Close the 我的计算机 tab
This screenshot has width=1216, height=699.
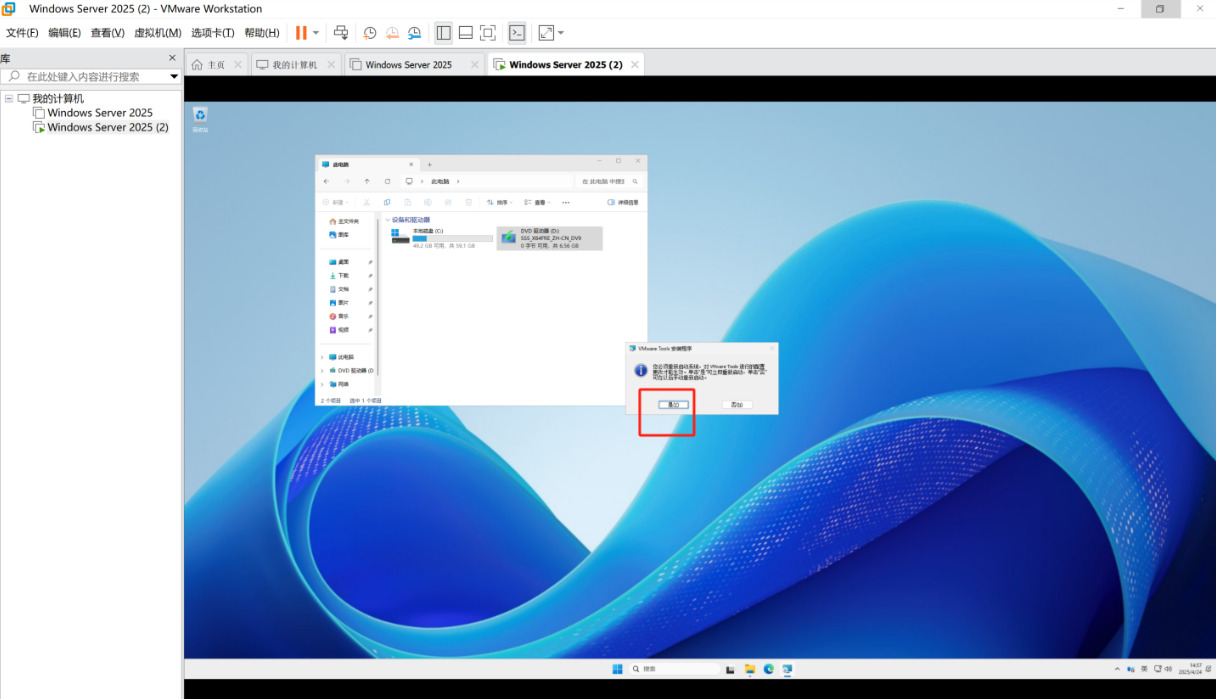pos(330,65)
